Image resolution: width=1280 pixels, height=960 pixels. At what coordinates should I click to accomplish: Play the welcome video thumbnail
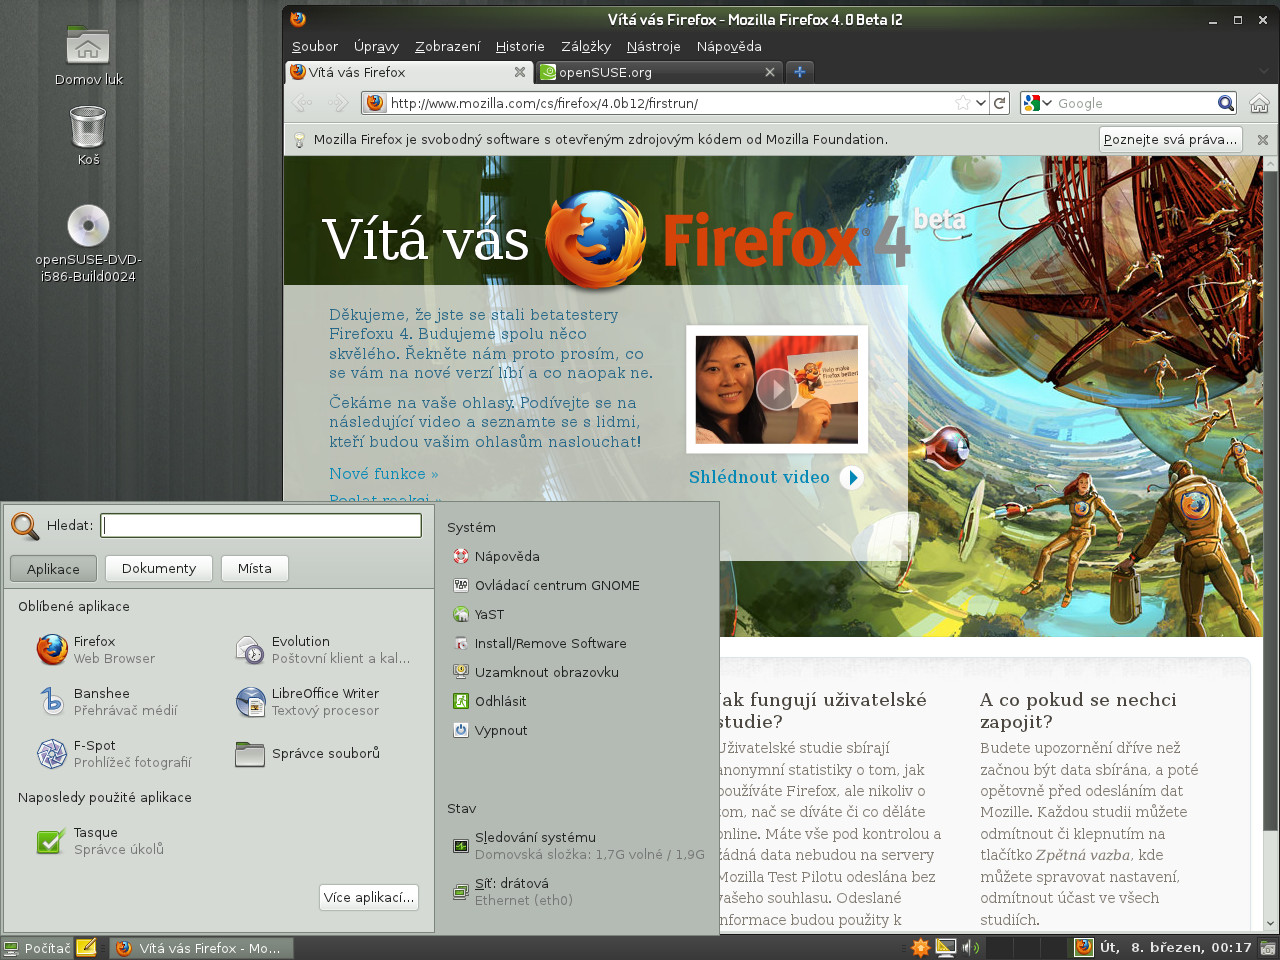[x=776, y=389]
